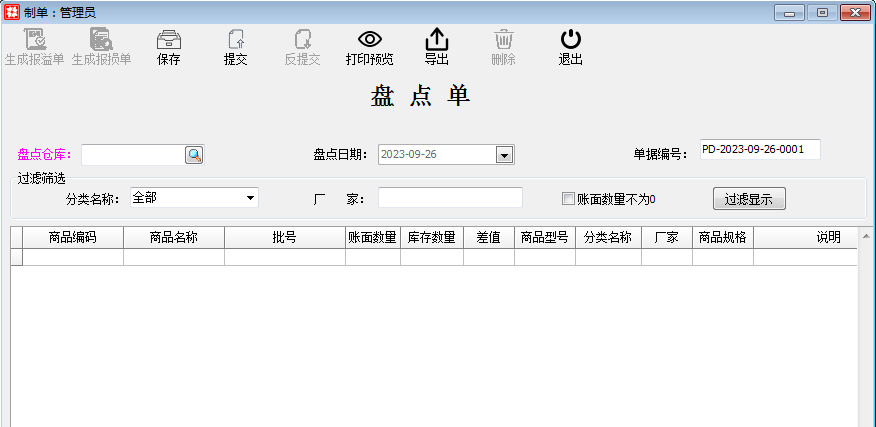Viewport: 876px width, 427px height.
Task: Click the 导出 (Export) icon
Action: coord(436,41)
